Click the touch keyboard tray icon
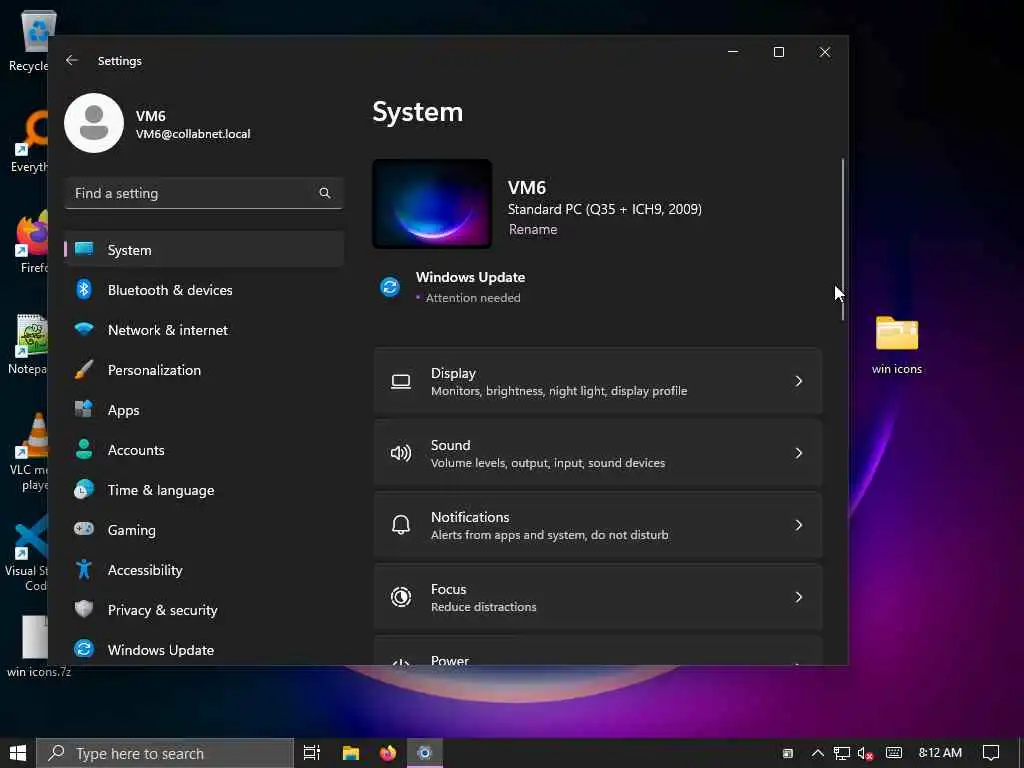This screenshot has width=1024, height=768. 894,753
